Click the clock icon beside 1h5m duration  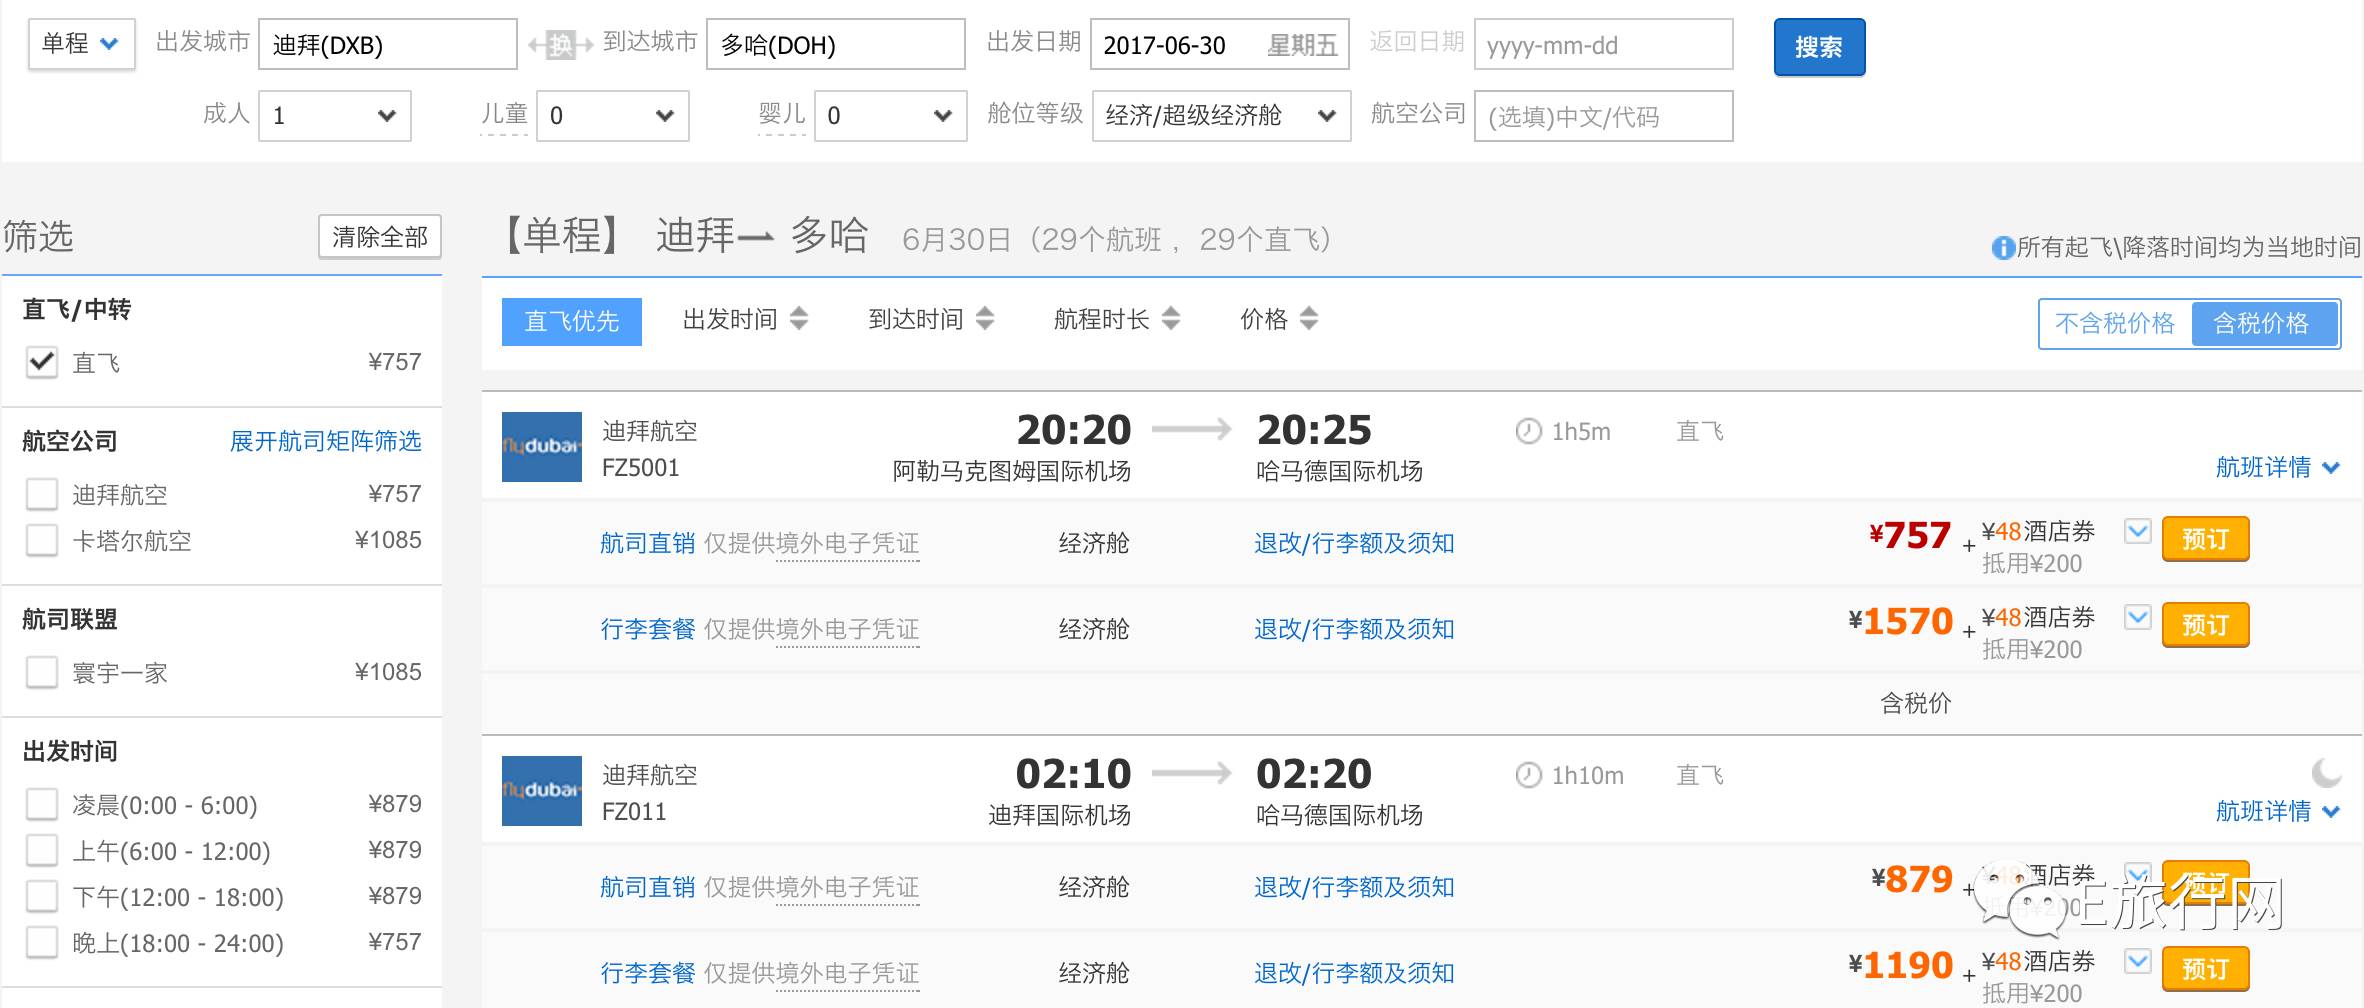click(x=1528, y=431)
